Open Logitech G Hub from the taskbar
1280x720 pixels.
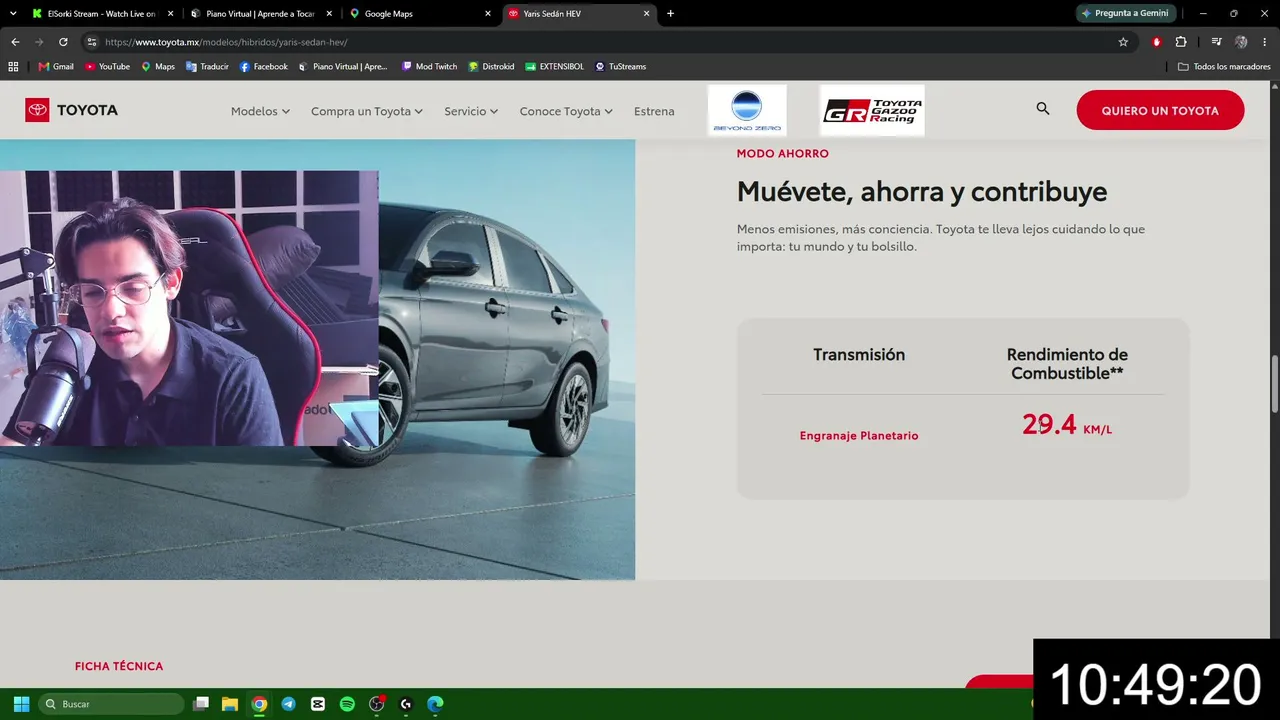pyautogui.click(x=406, y=704)
